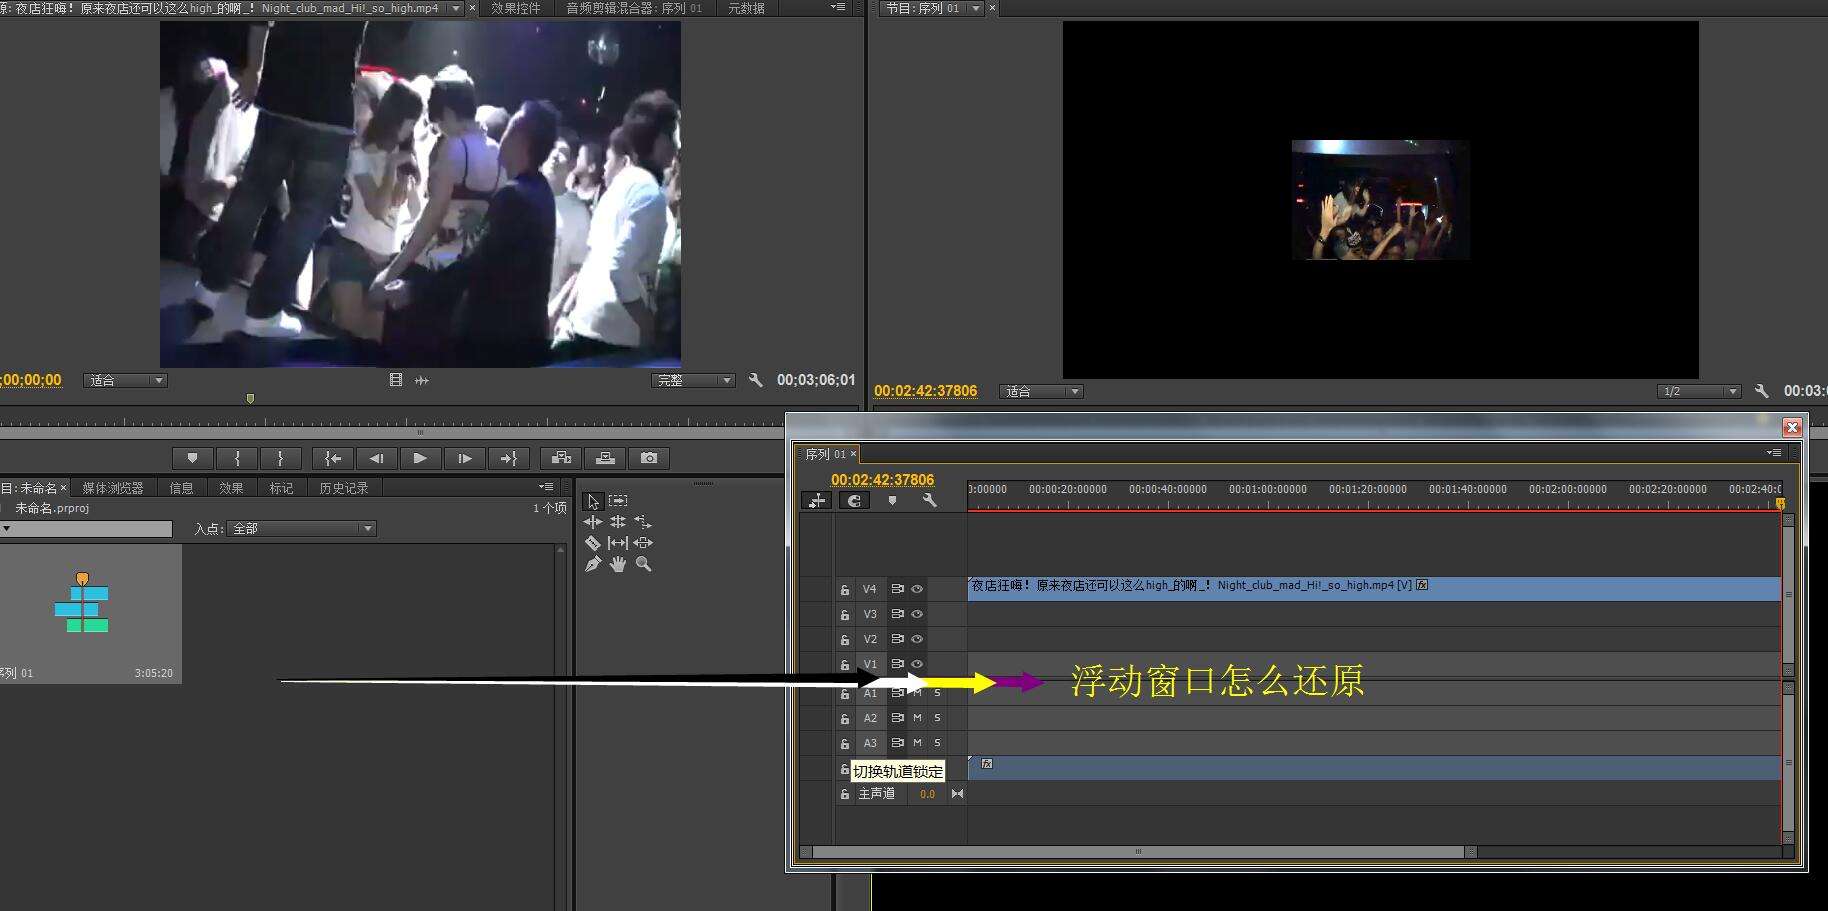
Task: Switch to the 媒体浏览器 tab
Action: point(113,488)
